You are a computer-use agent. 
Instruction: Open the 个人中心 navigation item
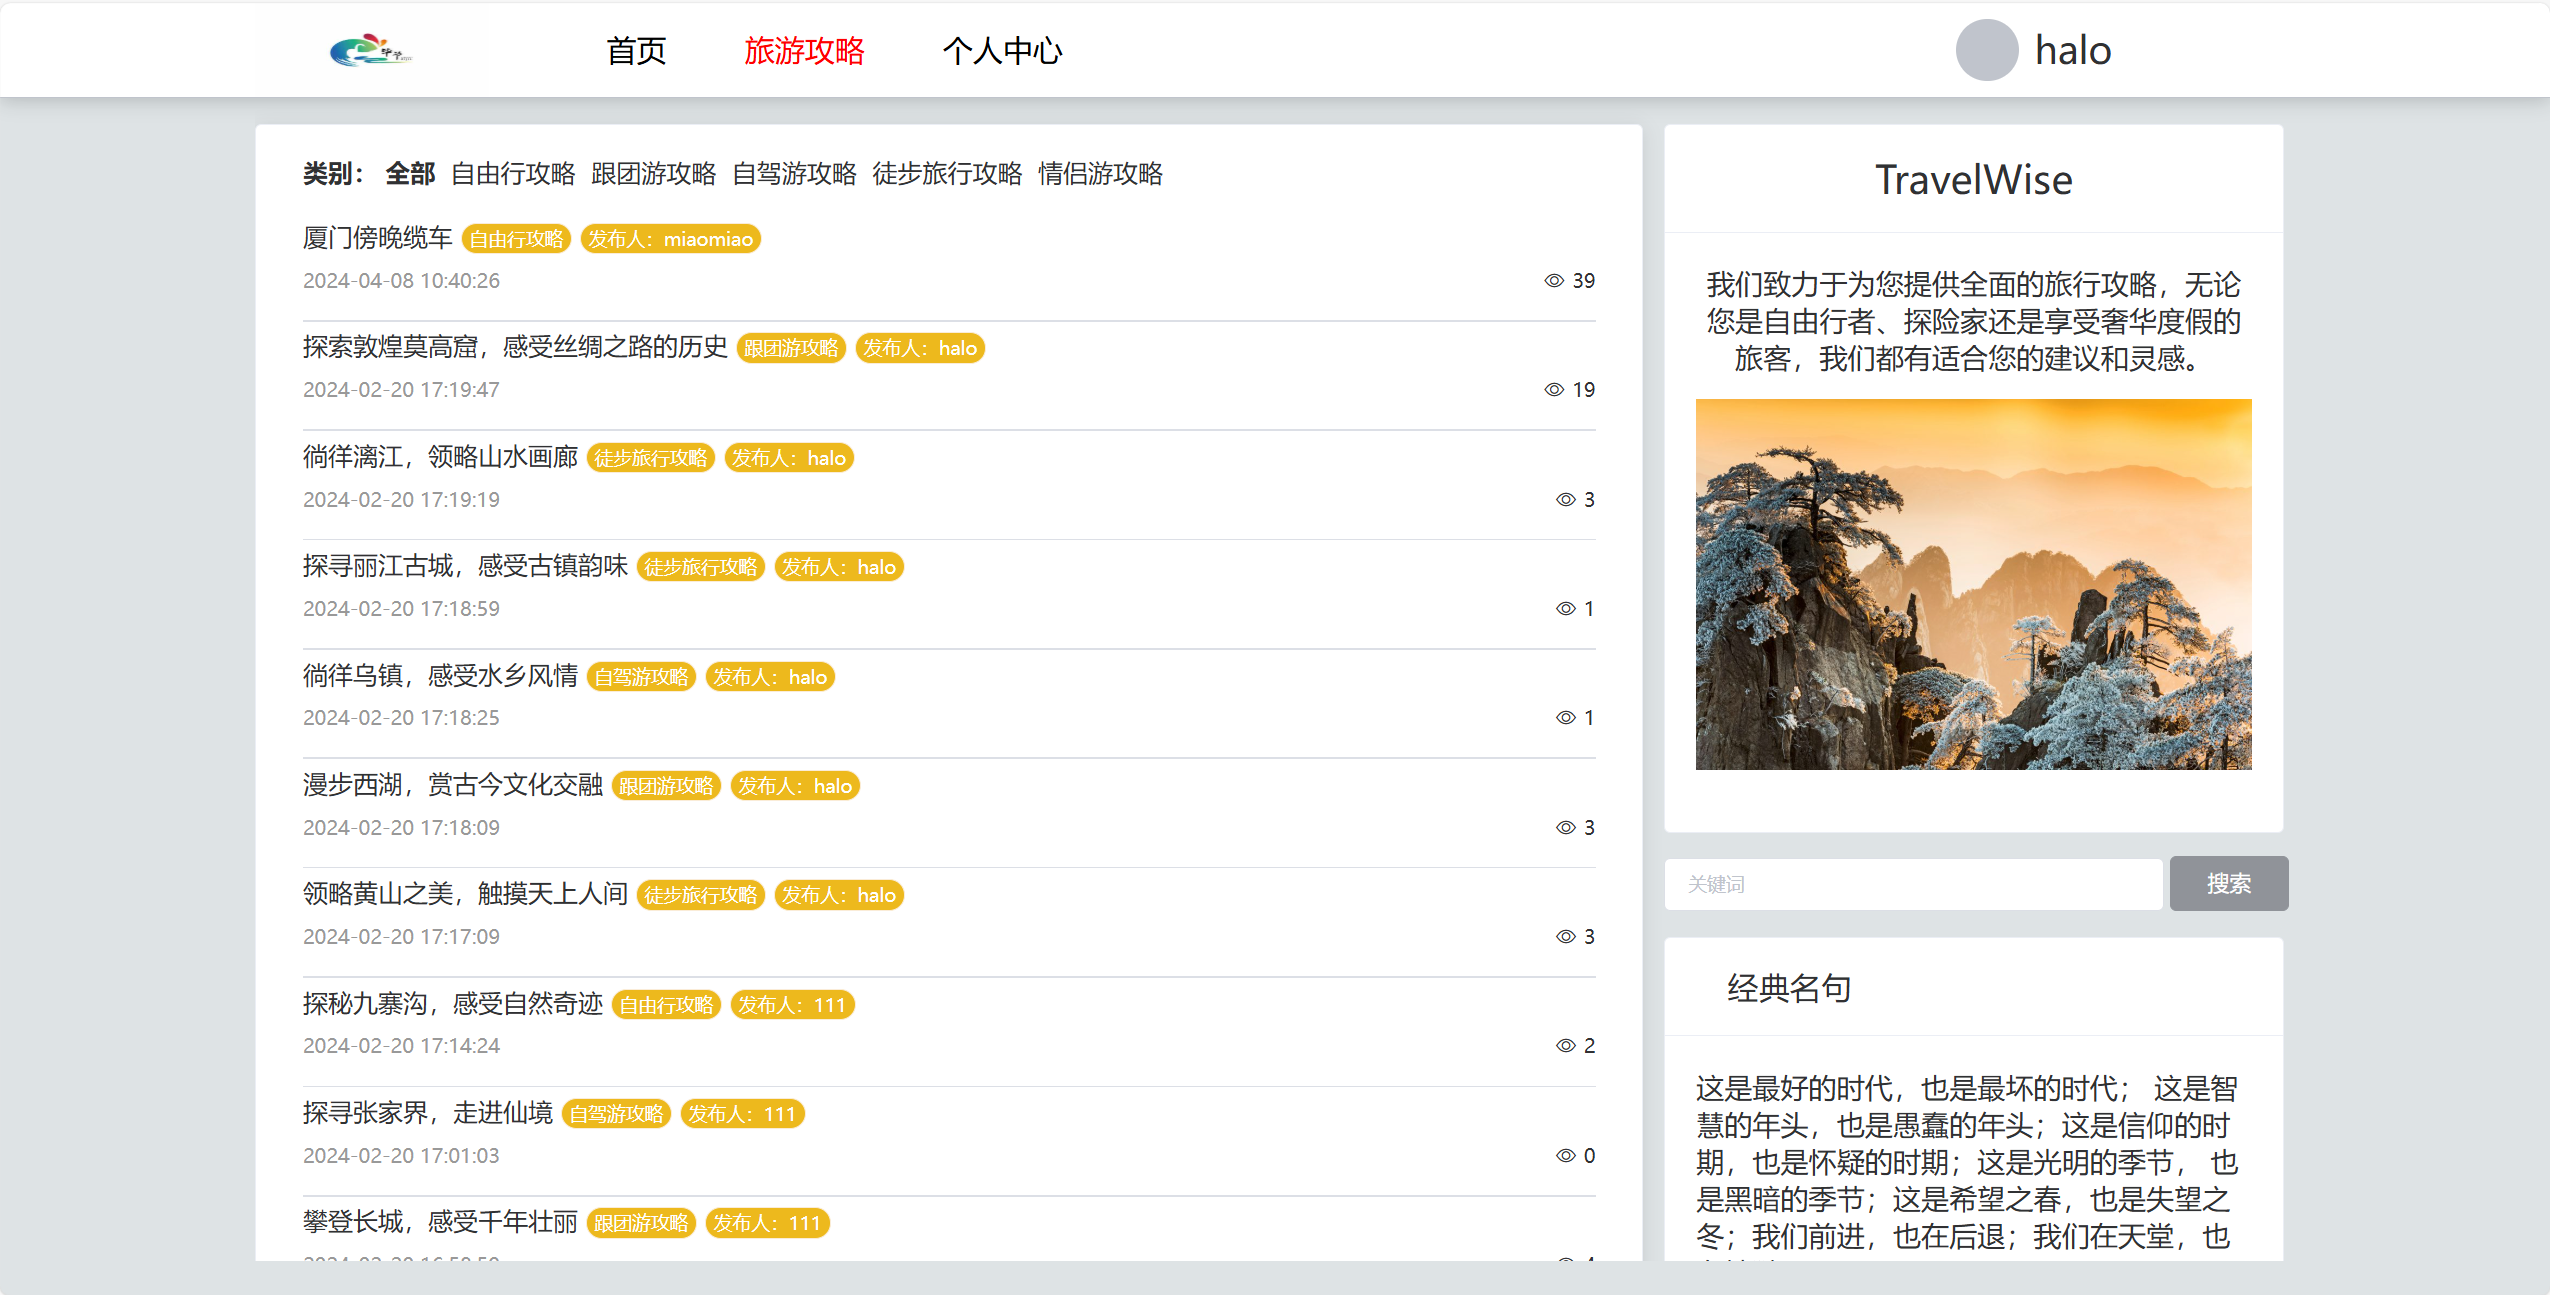(1002, 51)
